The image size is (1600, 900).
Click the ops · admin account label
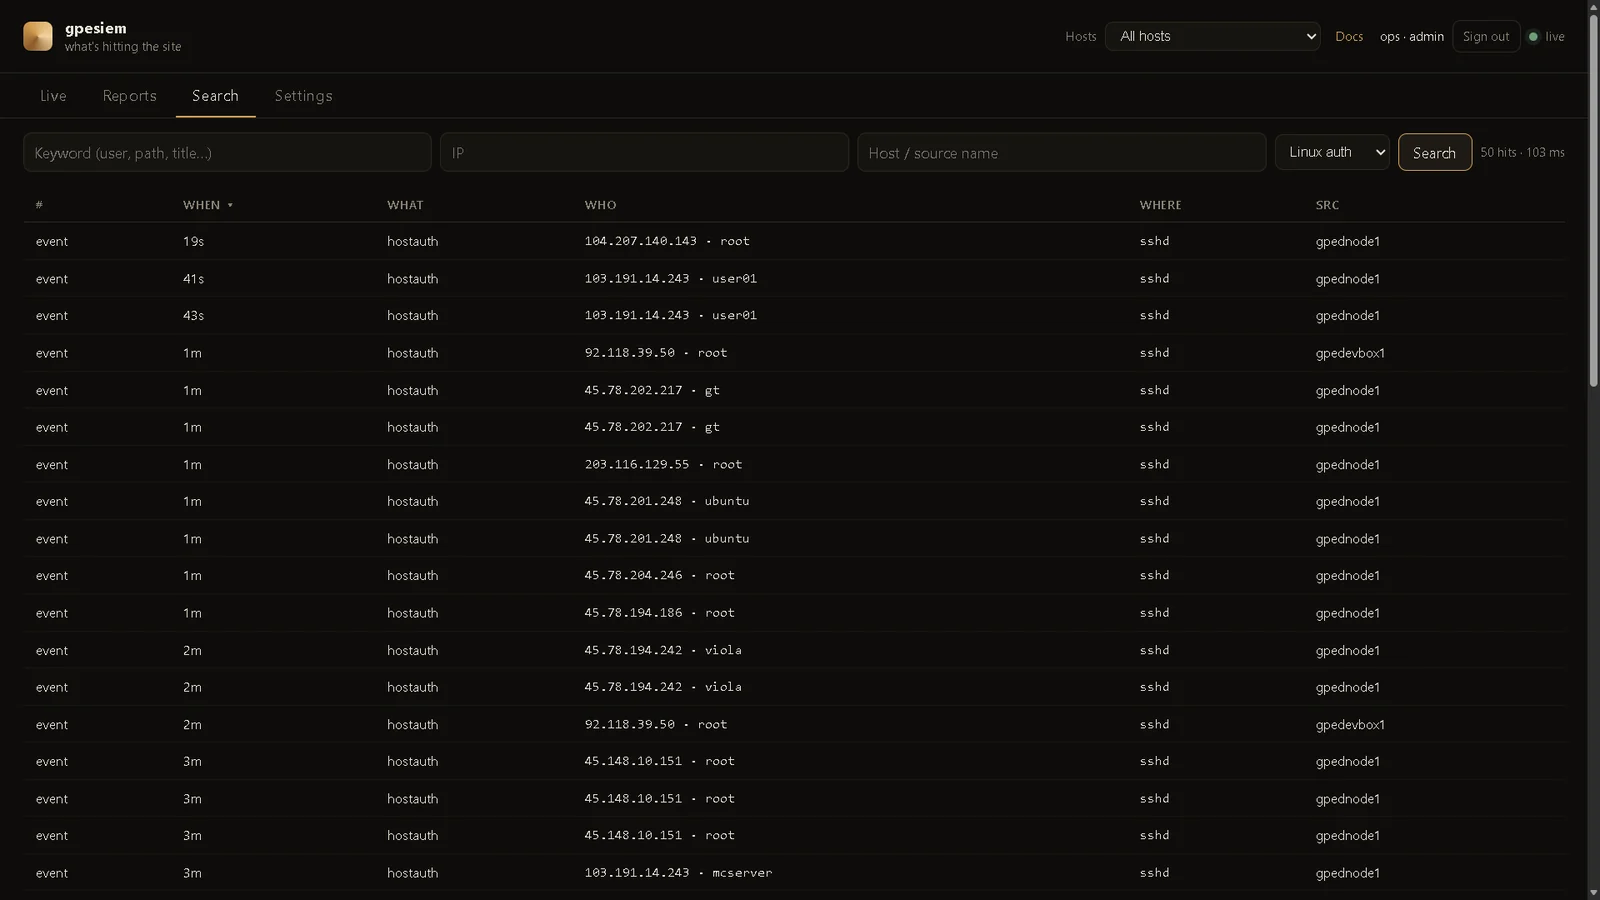[1411, 36]
